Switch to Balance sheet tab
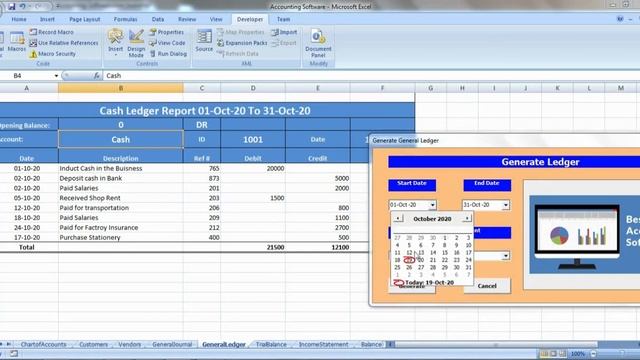 (x=371, y=344)
